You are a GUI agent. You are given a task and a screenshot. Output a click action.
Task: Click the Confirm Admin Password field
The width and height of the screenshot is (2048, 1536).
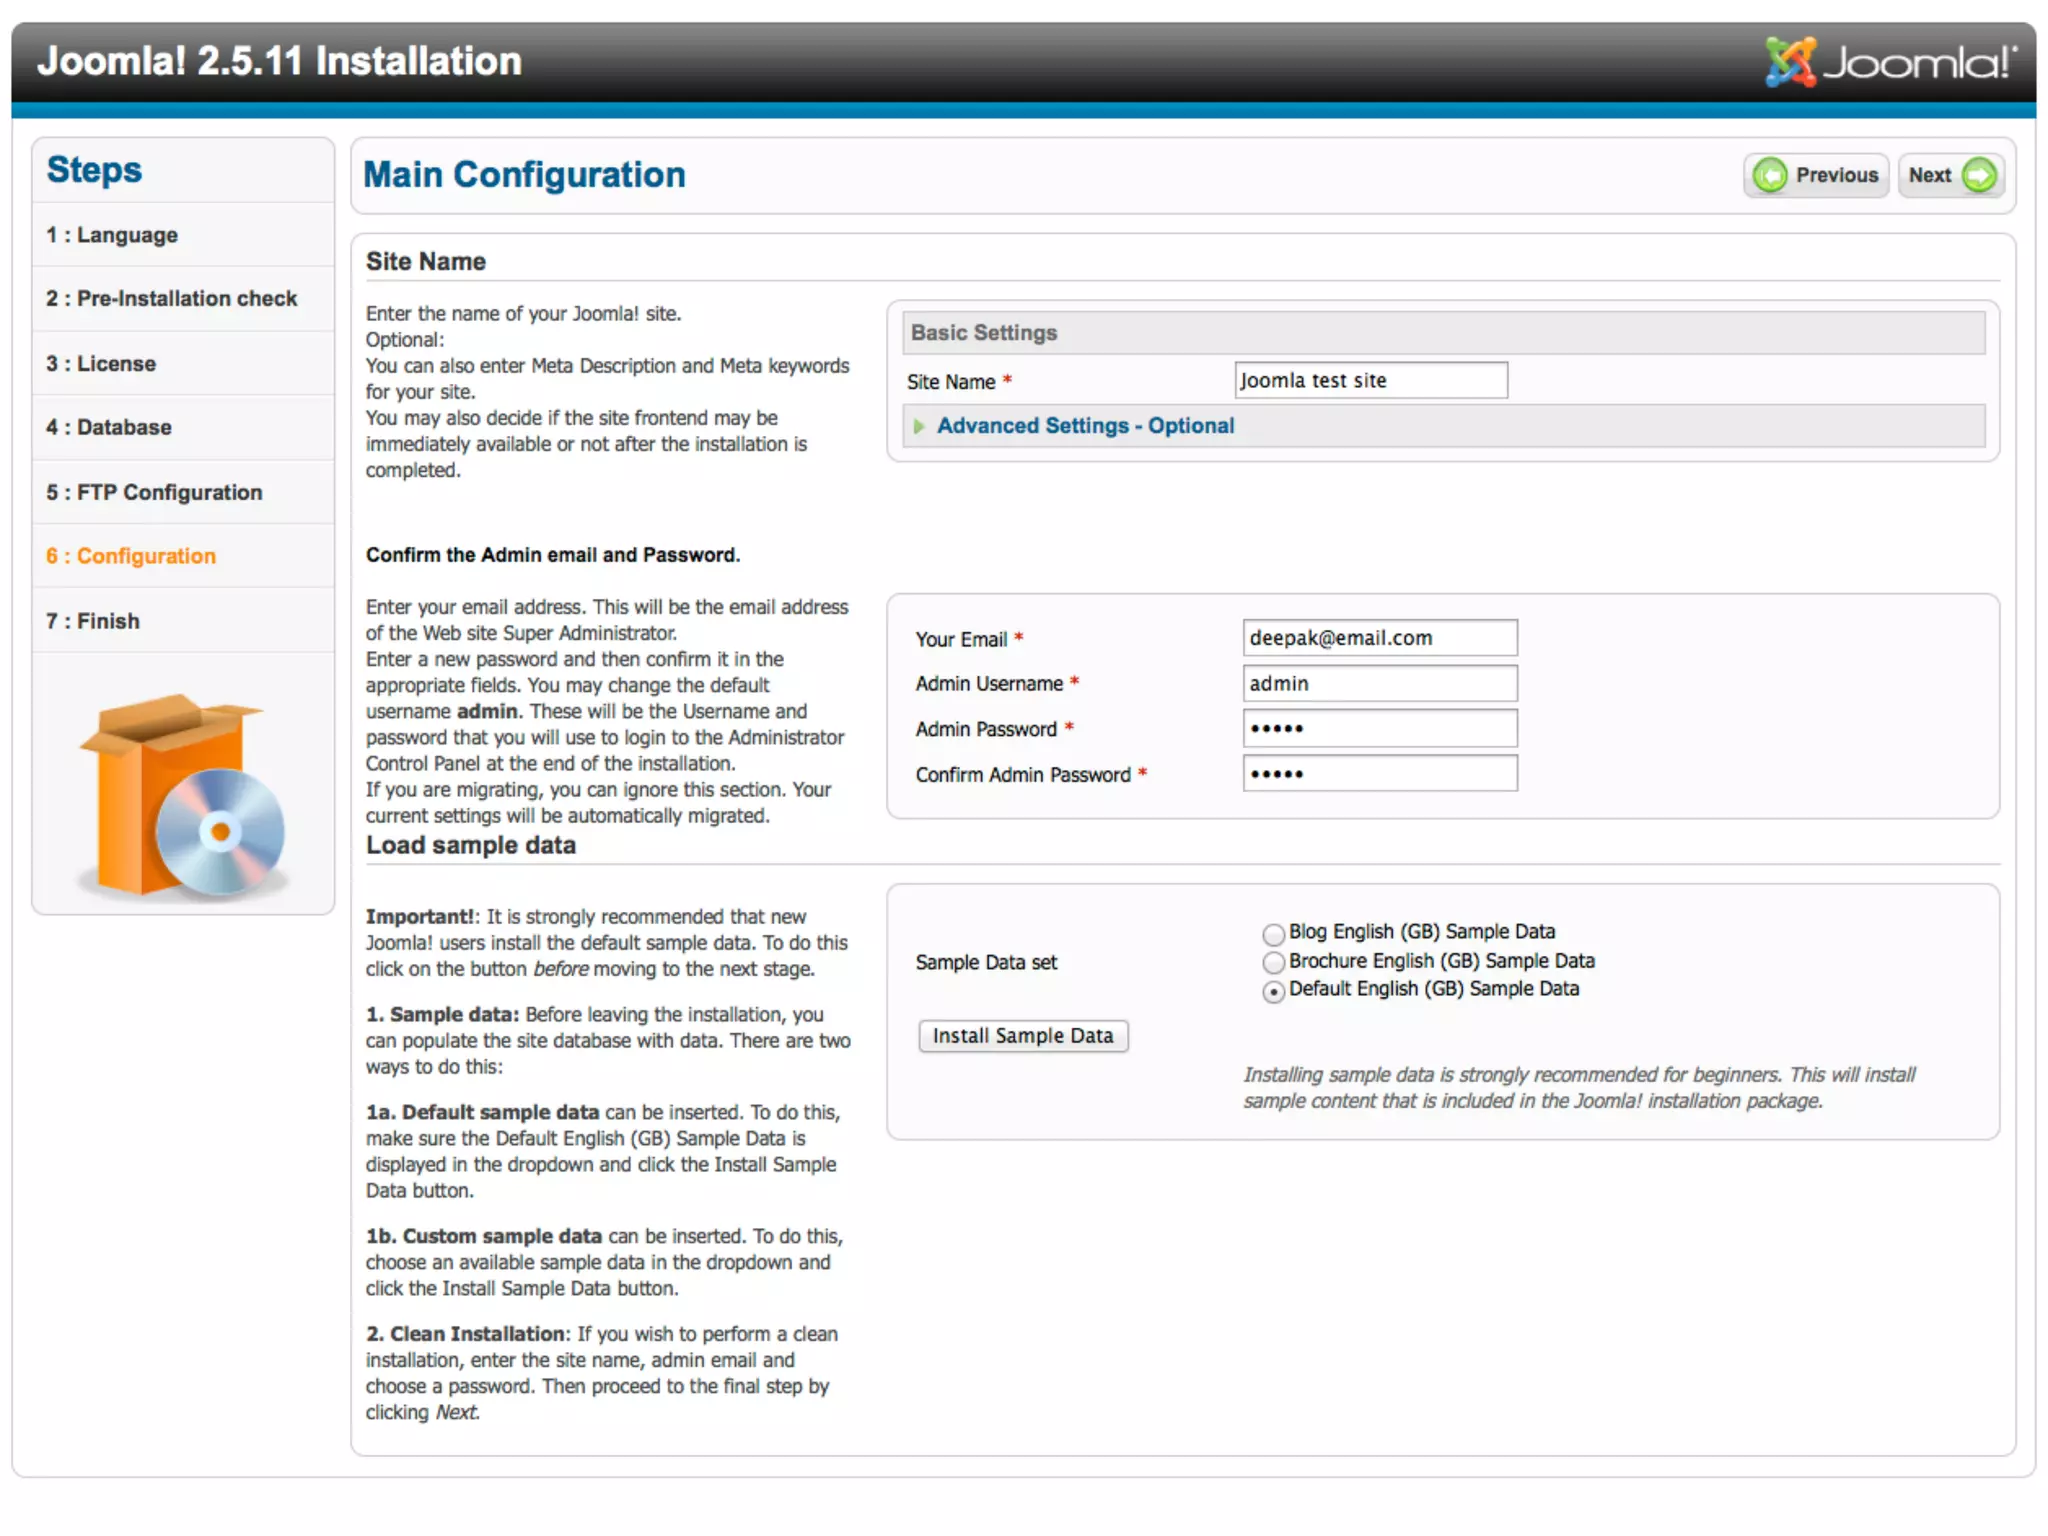click(1379, 774)
